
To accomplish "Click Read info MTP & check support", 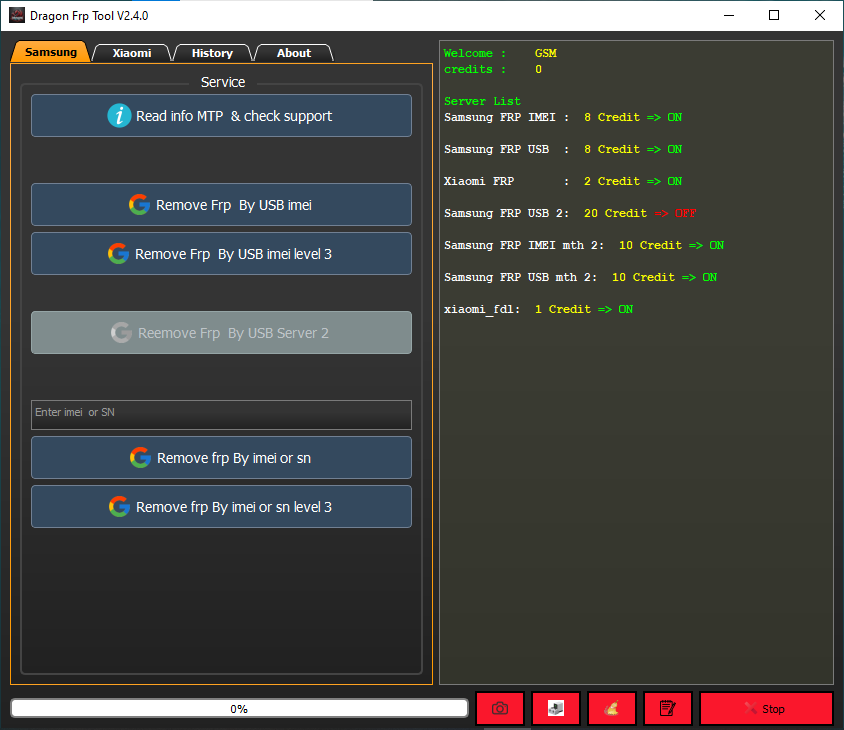I will pos(221,115).
